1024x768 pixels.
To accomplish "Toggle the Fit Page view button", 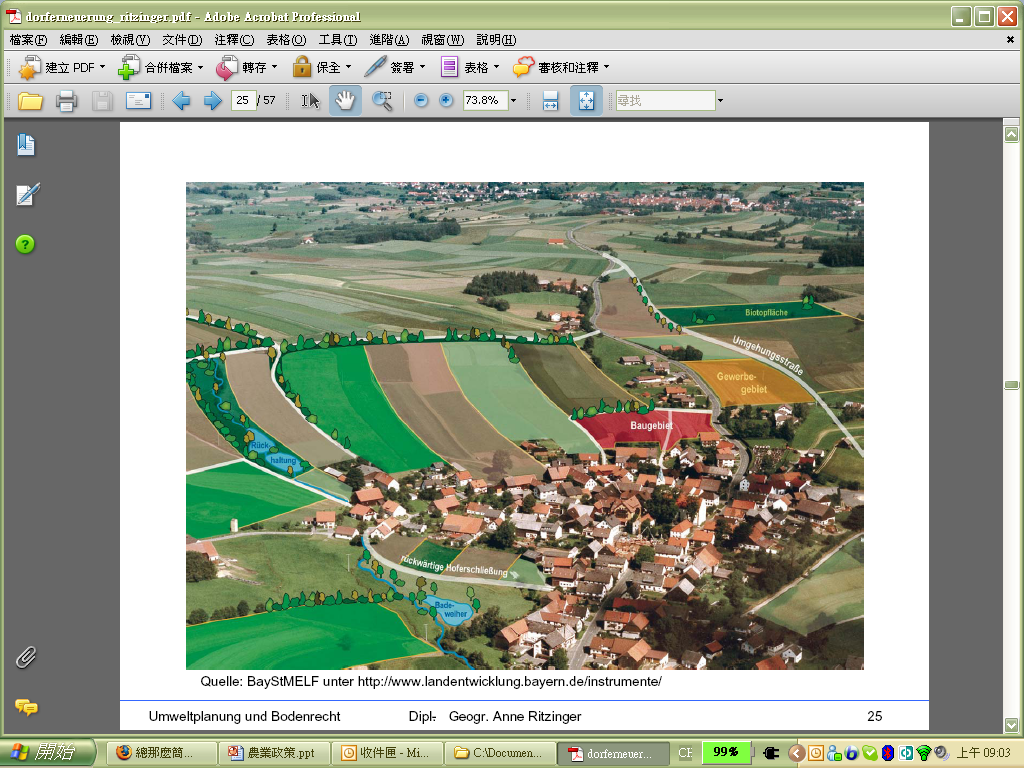I will coord(586,100).
